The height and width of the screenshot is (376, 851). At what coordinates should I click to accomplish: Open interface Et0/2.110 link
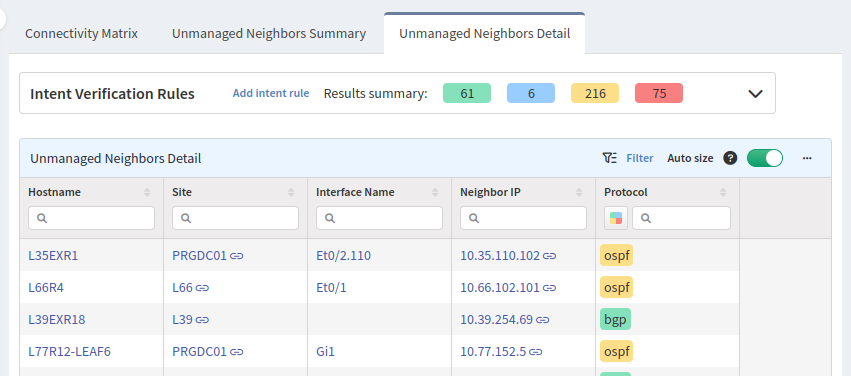tap(344, 255)
